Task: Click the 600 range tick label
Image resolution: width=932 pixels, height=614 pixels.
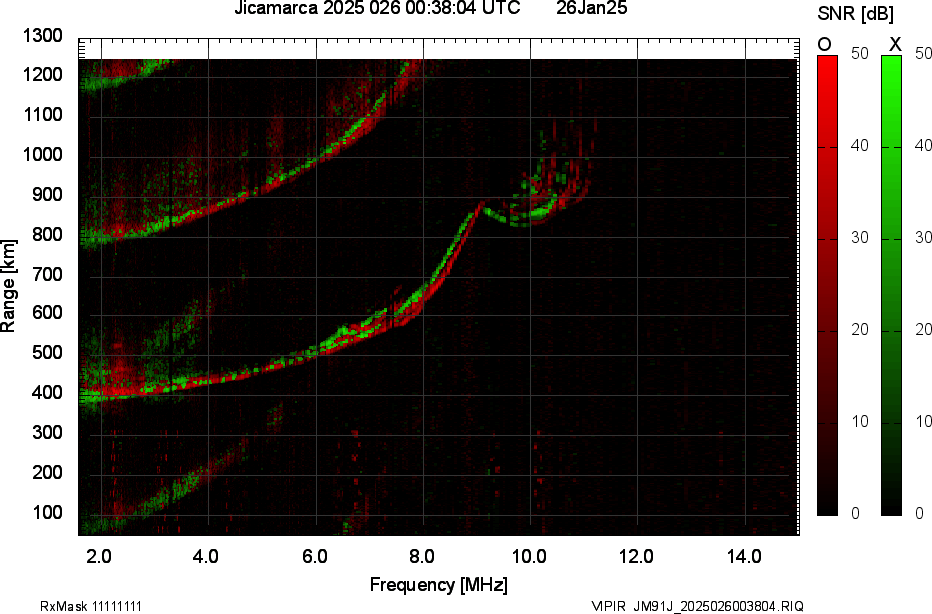Action: coord(47,313)
